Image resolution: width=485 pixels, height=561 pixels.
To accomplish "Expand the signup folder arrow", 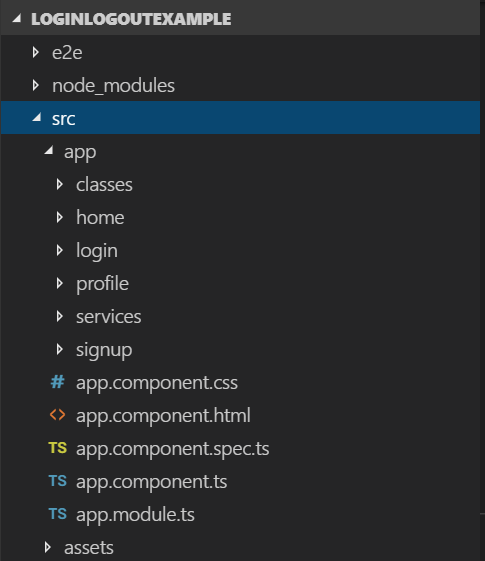I will point(59,349).
